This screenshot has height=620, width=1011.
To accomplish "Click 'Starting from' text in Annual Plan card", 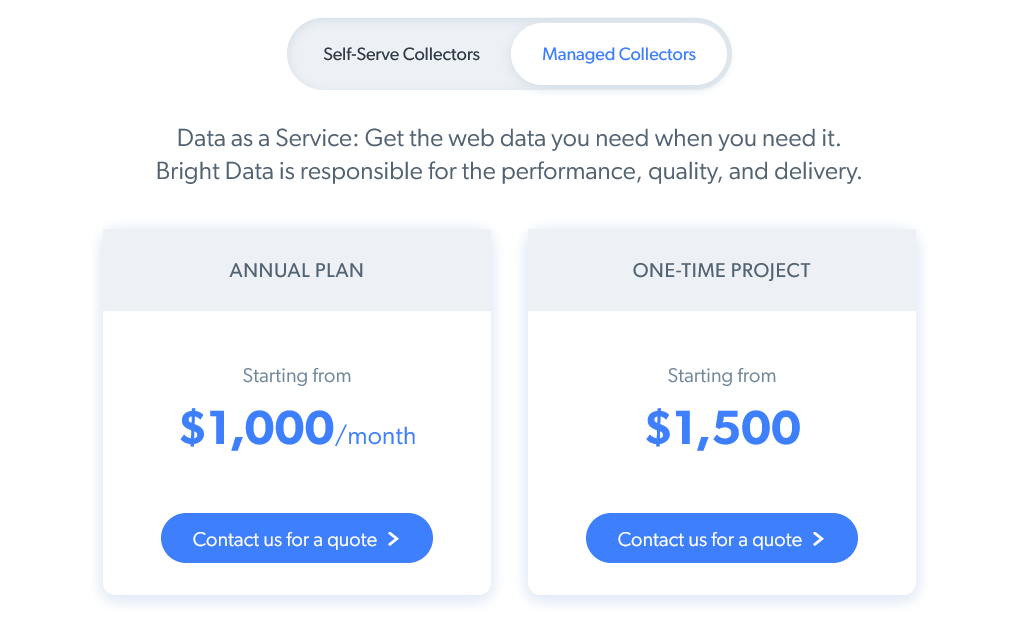I will tap(297, 376).
